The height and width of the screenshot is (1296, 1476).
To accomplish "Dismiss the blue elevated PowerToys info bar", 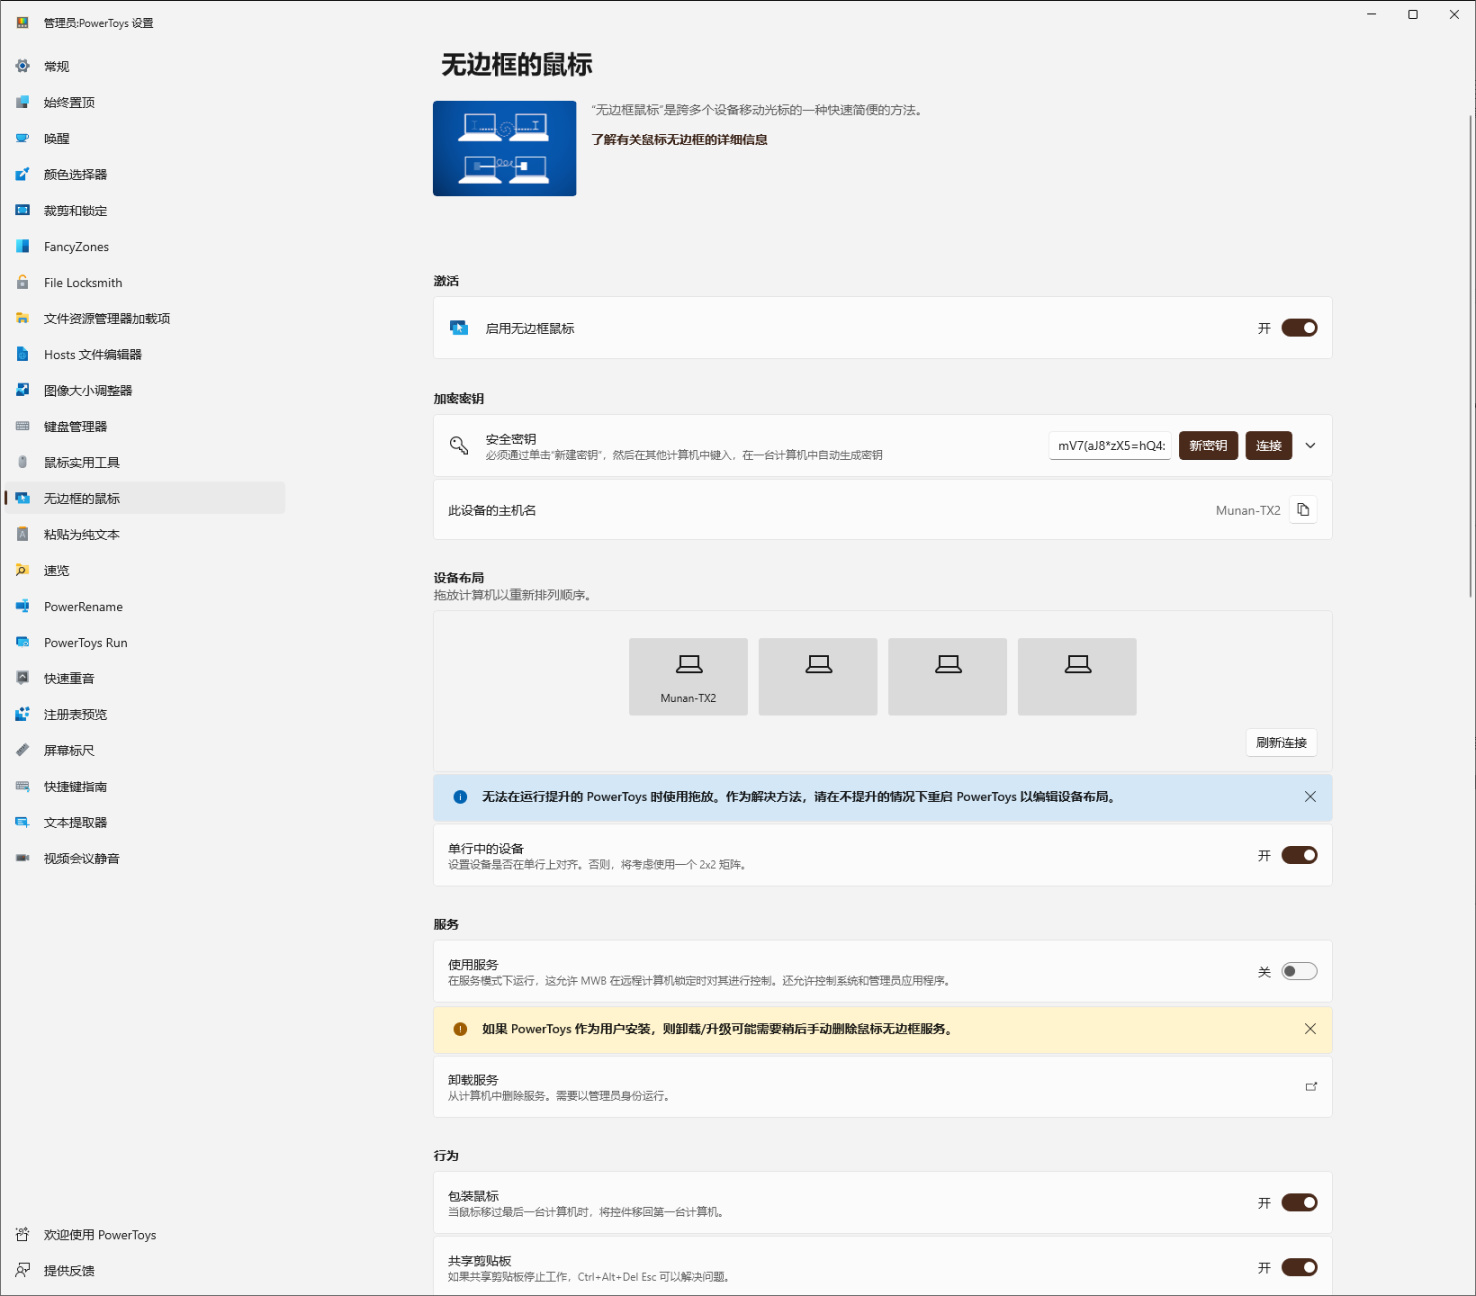I will (1310, 797).
